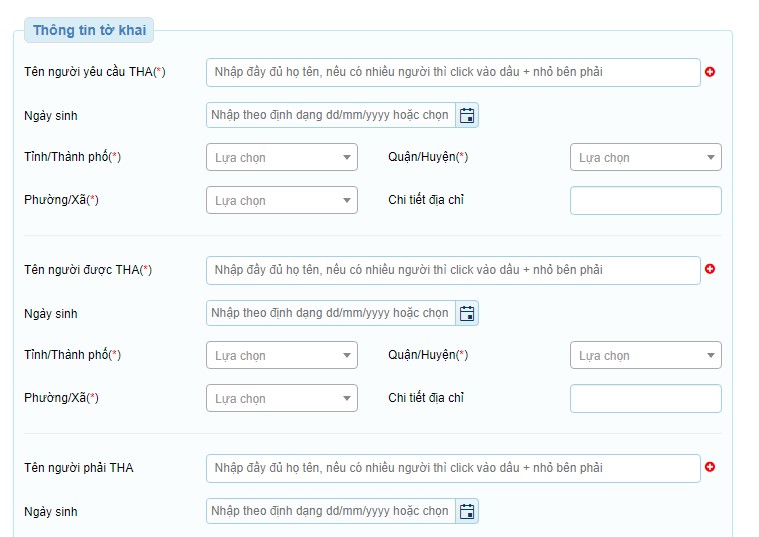
Task: Click red plus beside Tên người phải THA
Action: coord(710,467)
